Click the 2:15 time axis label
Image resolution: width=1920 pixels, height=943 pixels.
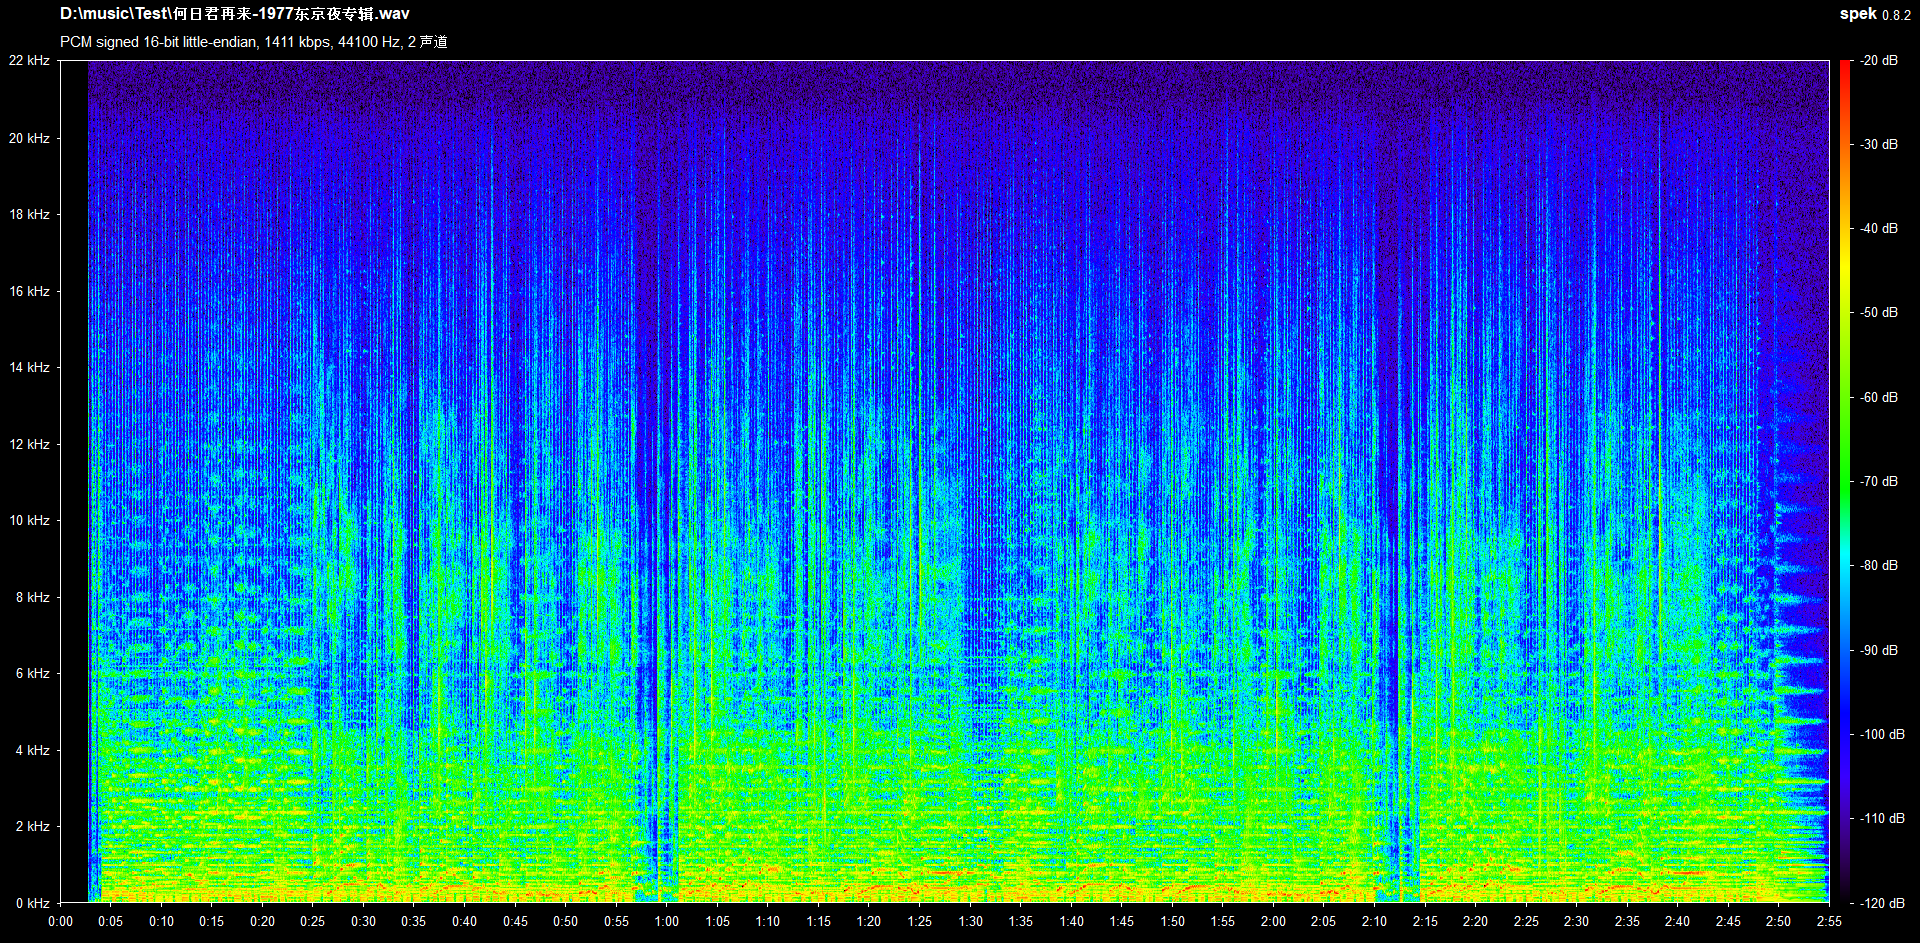click(1425, 921)
